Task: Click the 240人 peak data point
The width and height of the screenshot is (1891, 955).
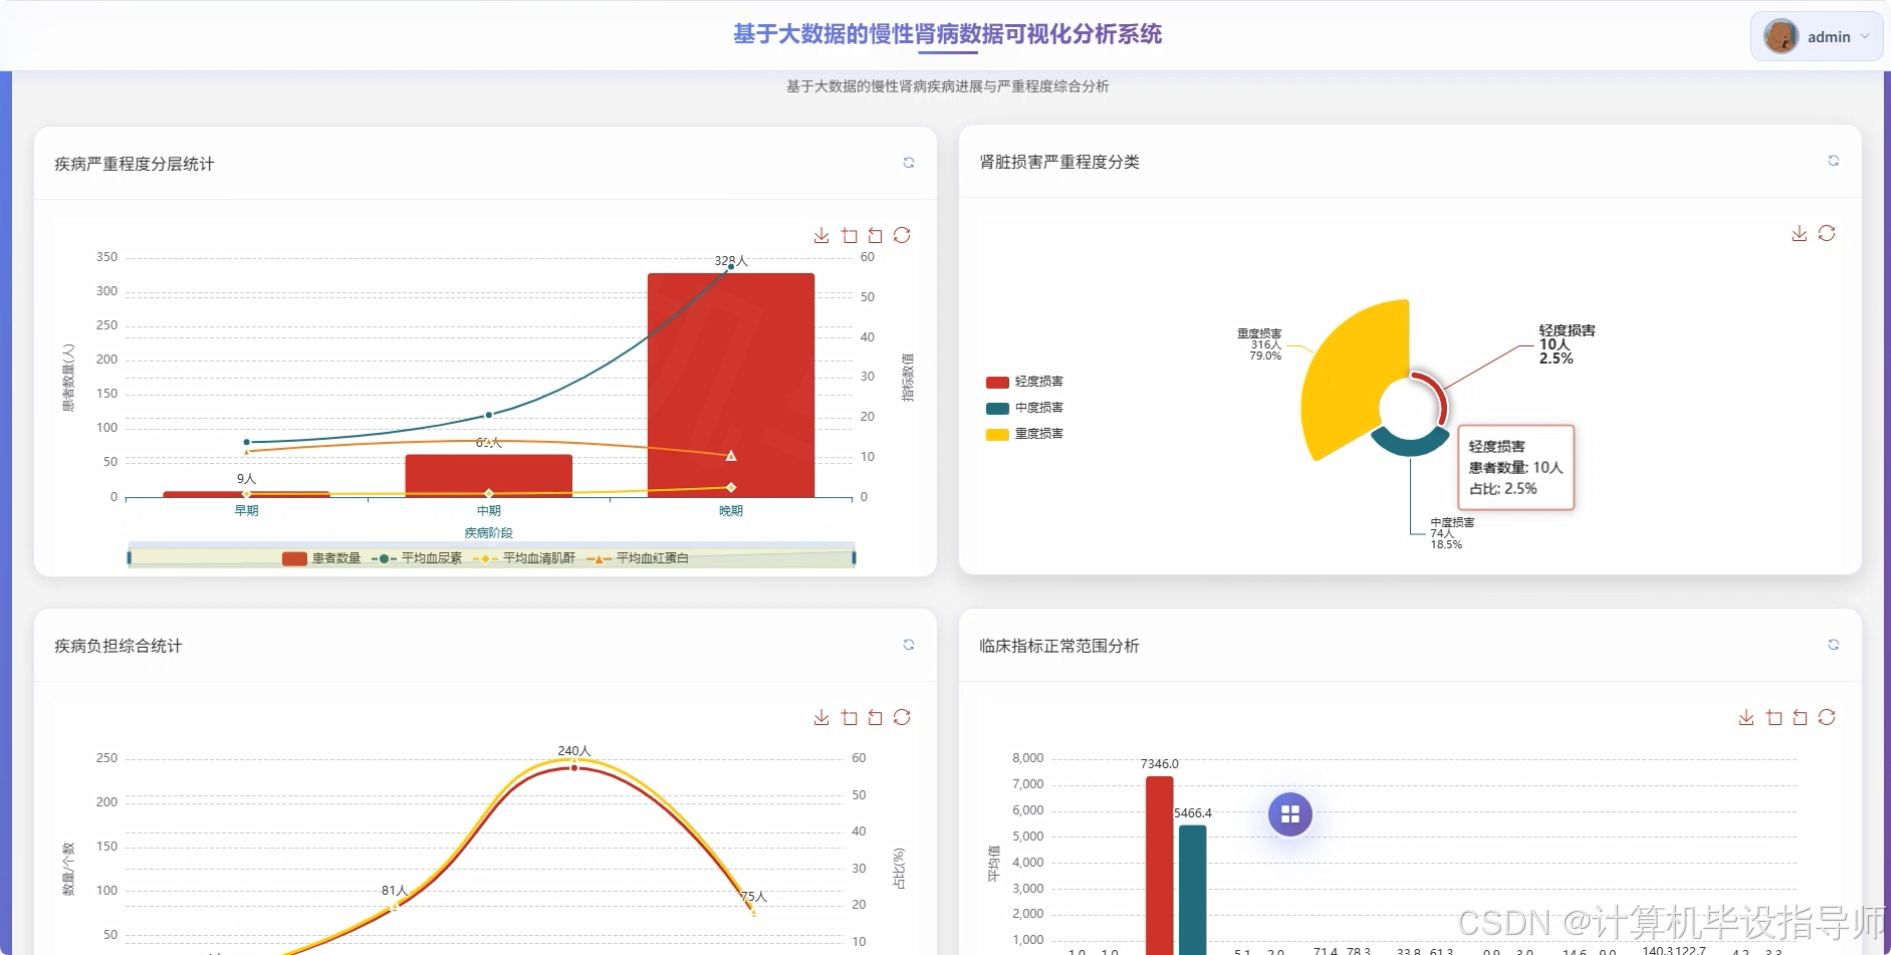Action: click(x=574, y=767)
